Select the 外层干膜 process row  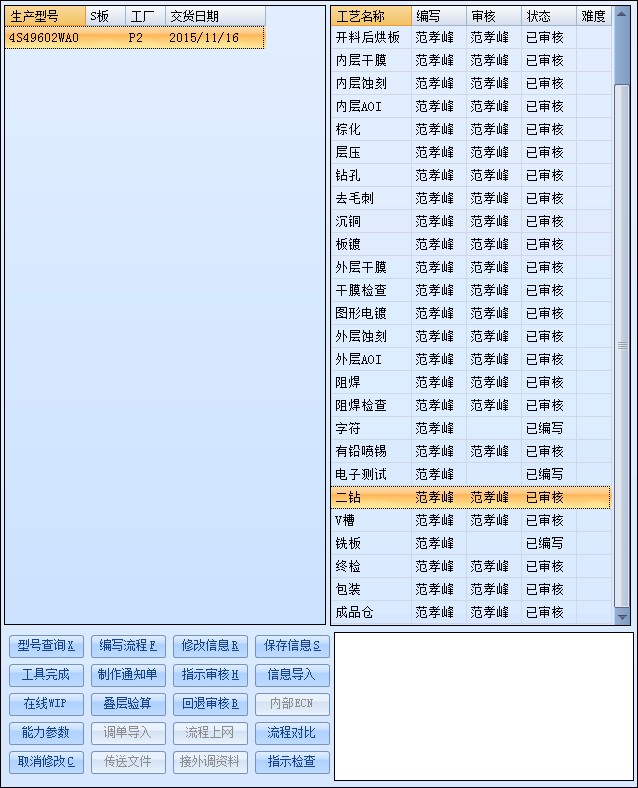[471, 267]
